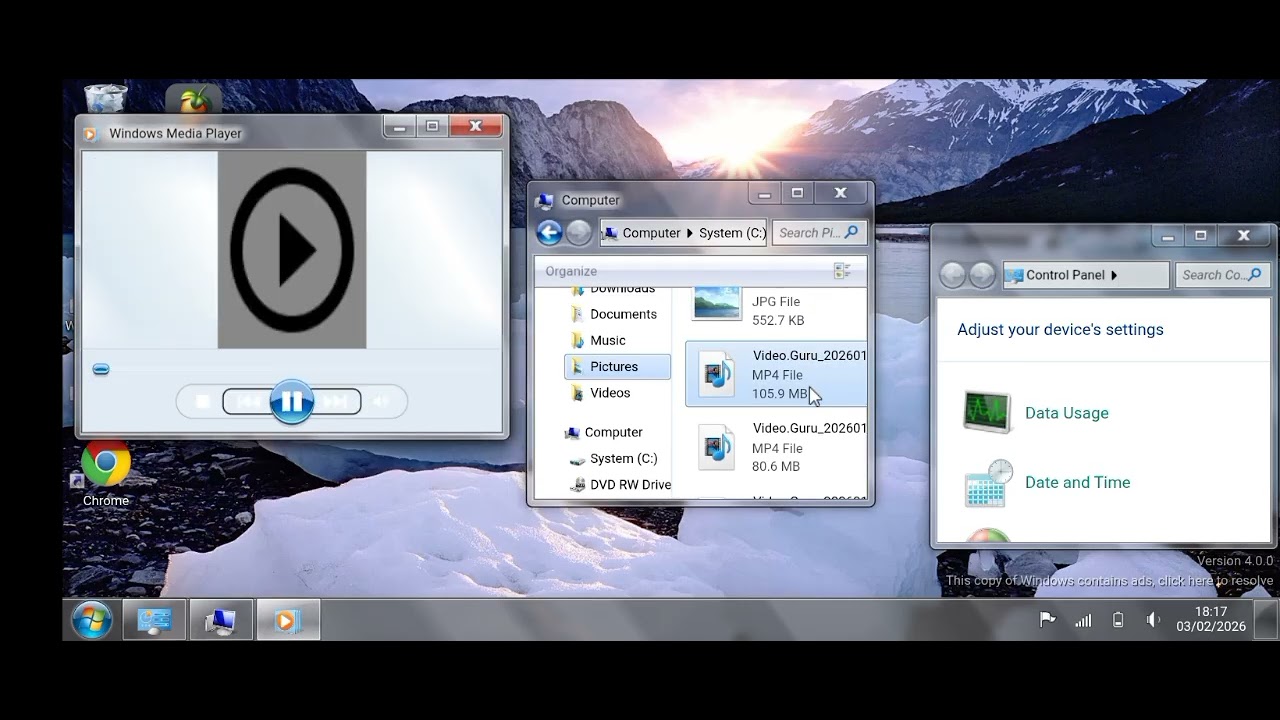Click the Show Desktop strip
Screen dimensions: 1280x720
(1267, 619)
